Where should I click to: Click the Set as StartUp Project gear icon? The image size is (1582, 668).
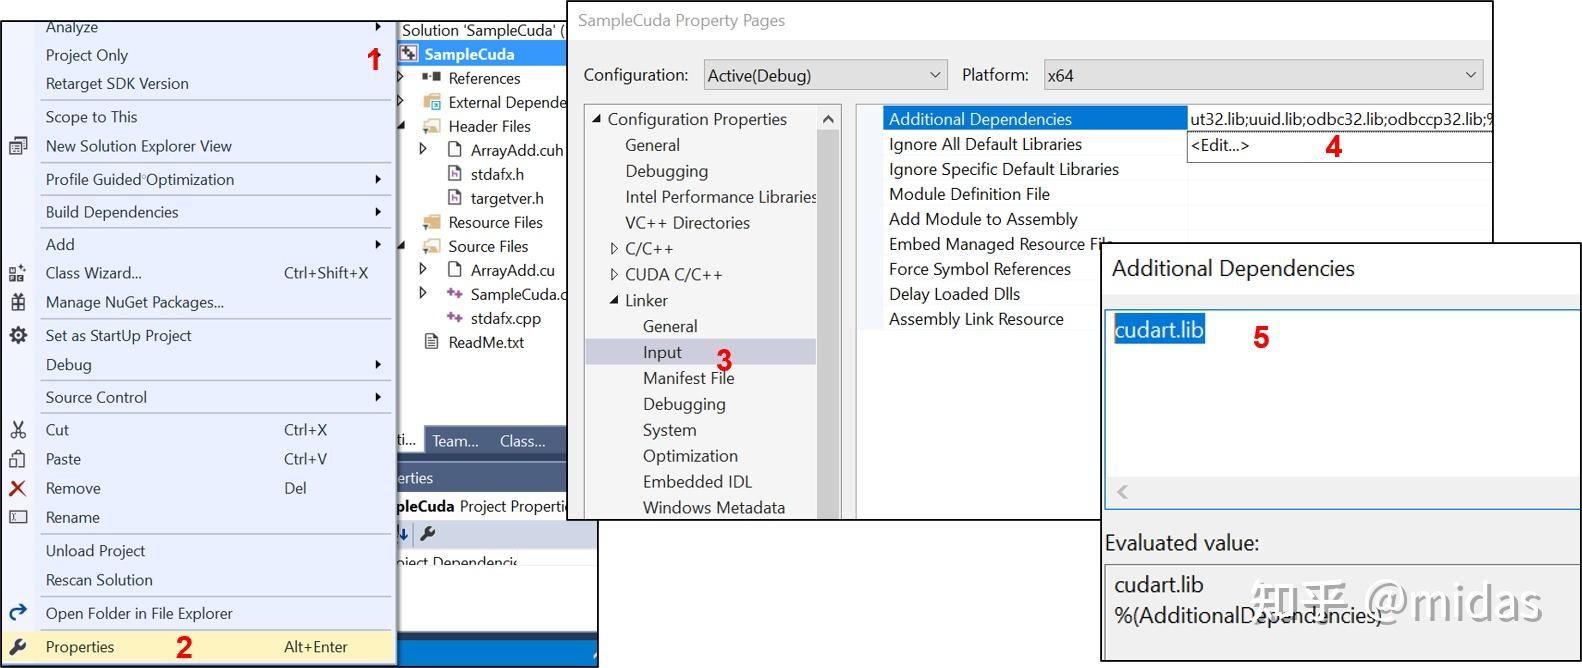[x=18, y=335]
